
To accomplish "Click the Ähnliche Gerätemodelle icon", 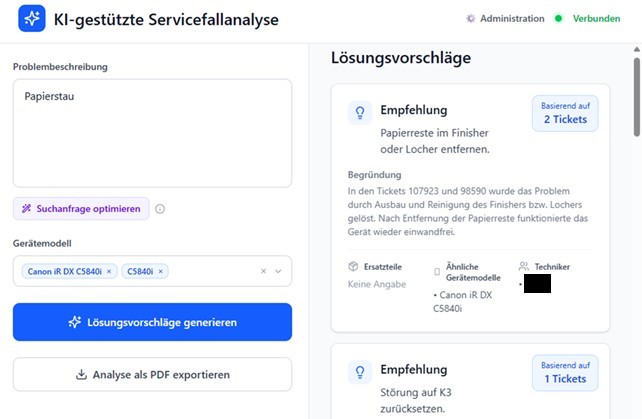I will pos(437,272).
